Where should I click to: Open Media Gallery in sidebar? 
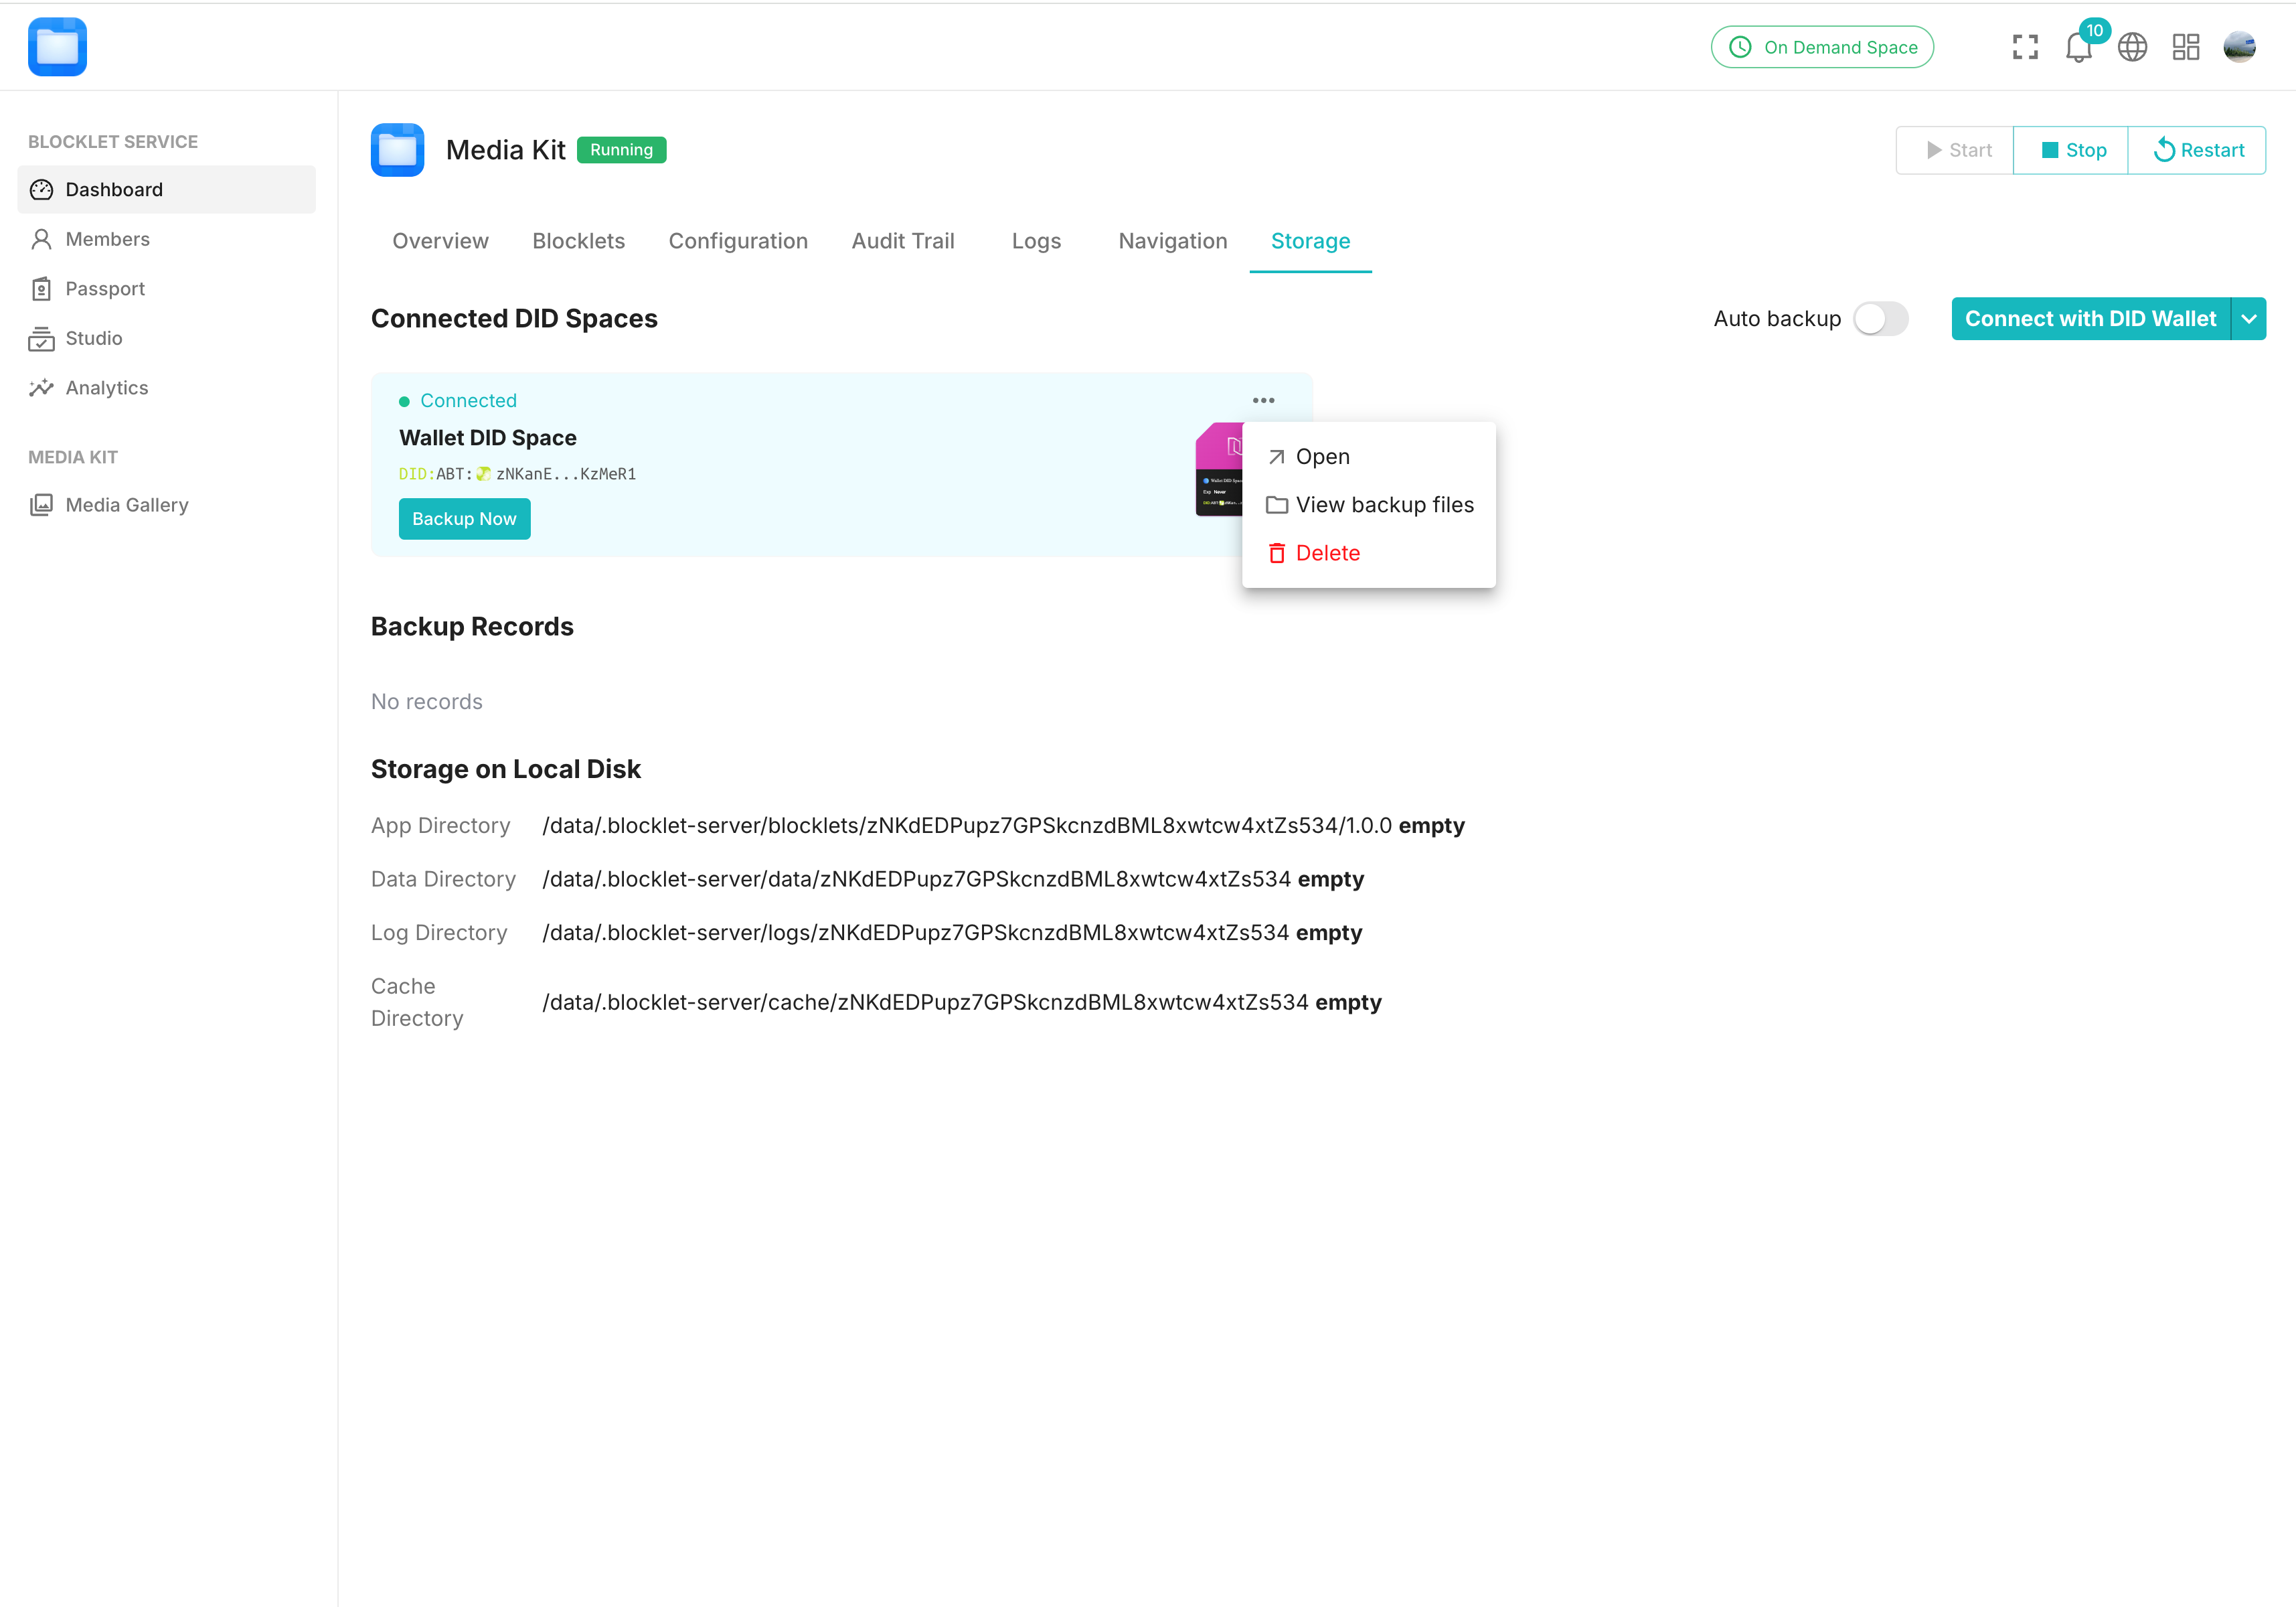tap(126, 505)
